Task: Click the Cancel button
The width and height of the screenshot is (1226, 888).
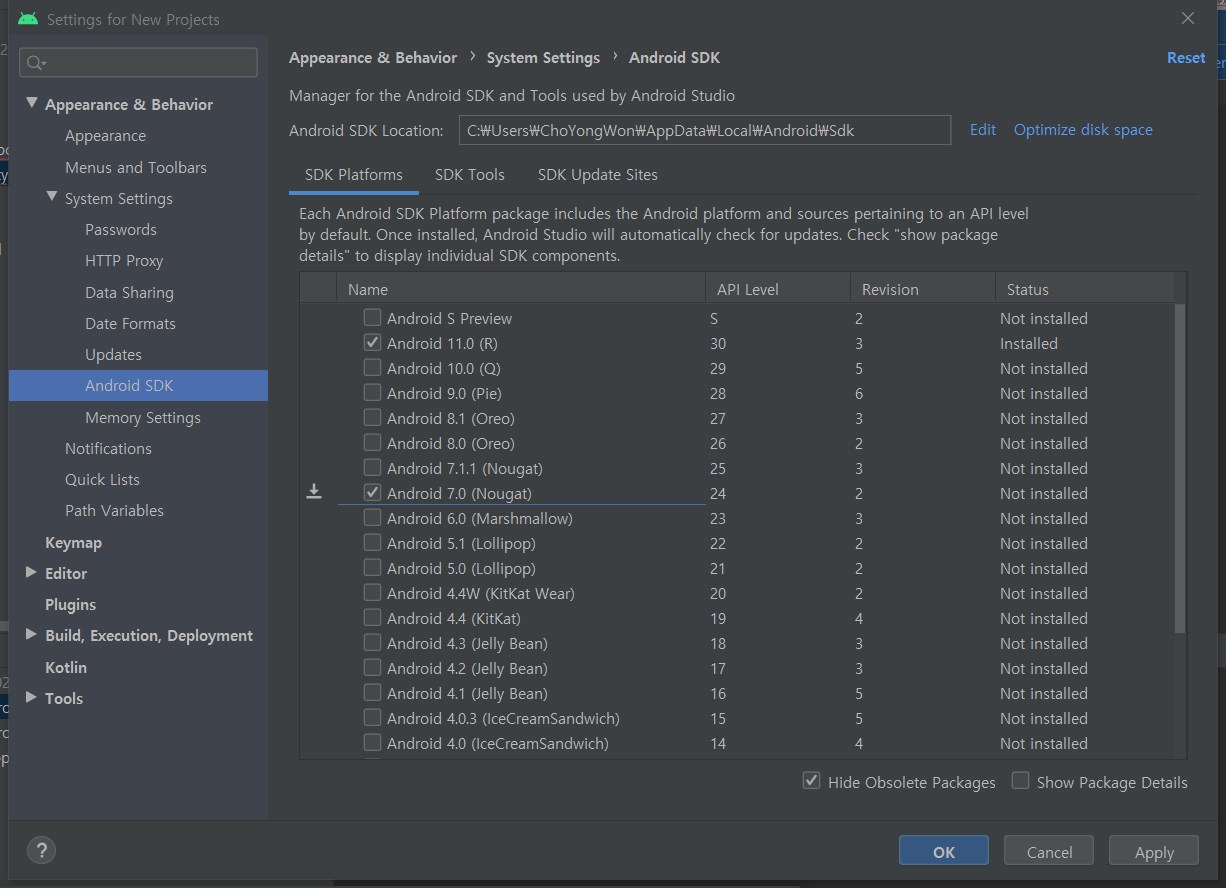Action: (x=1050, y=851)
